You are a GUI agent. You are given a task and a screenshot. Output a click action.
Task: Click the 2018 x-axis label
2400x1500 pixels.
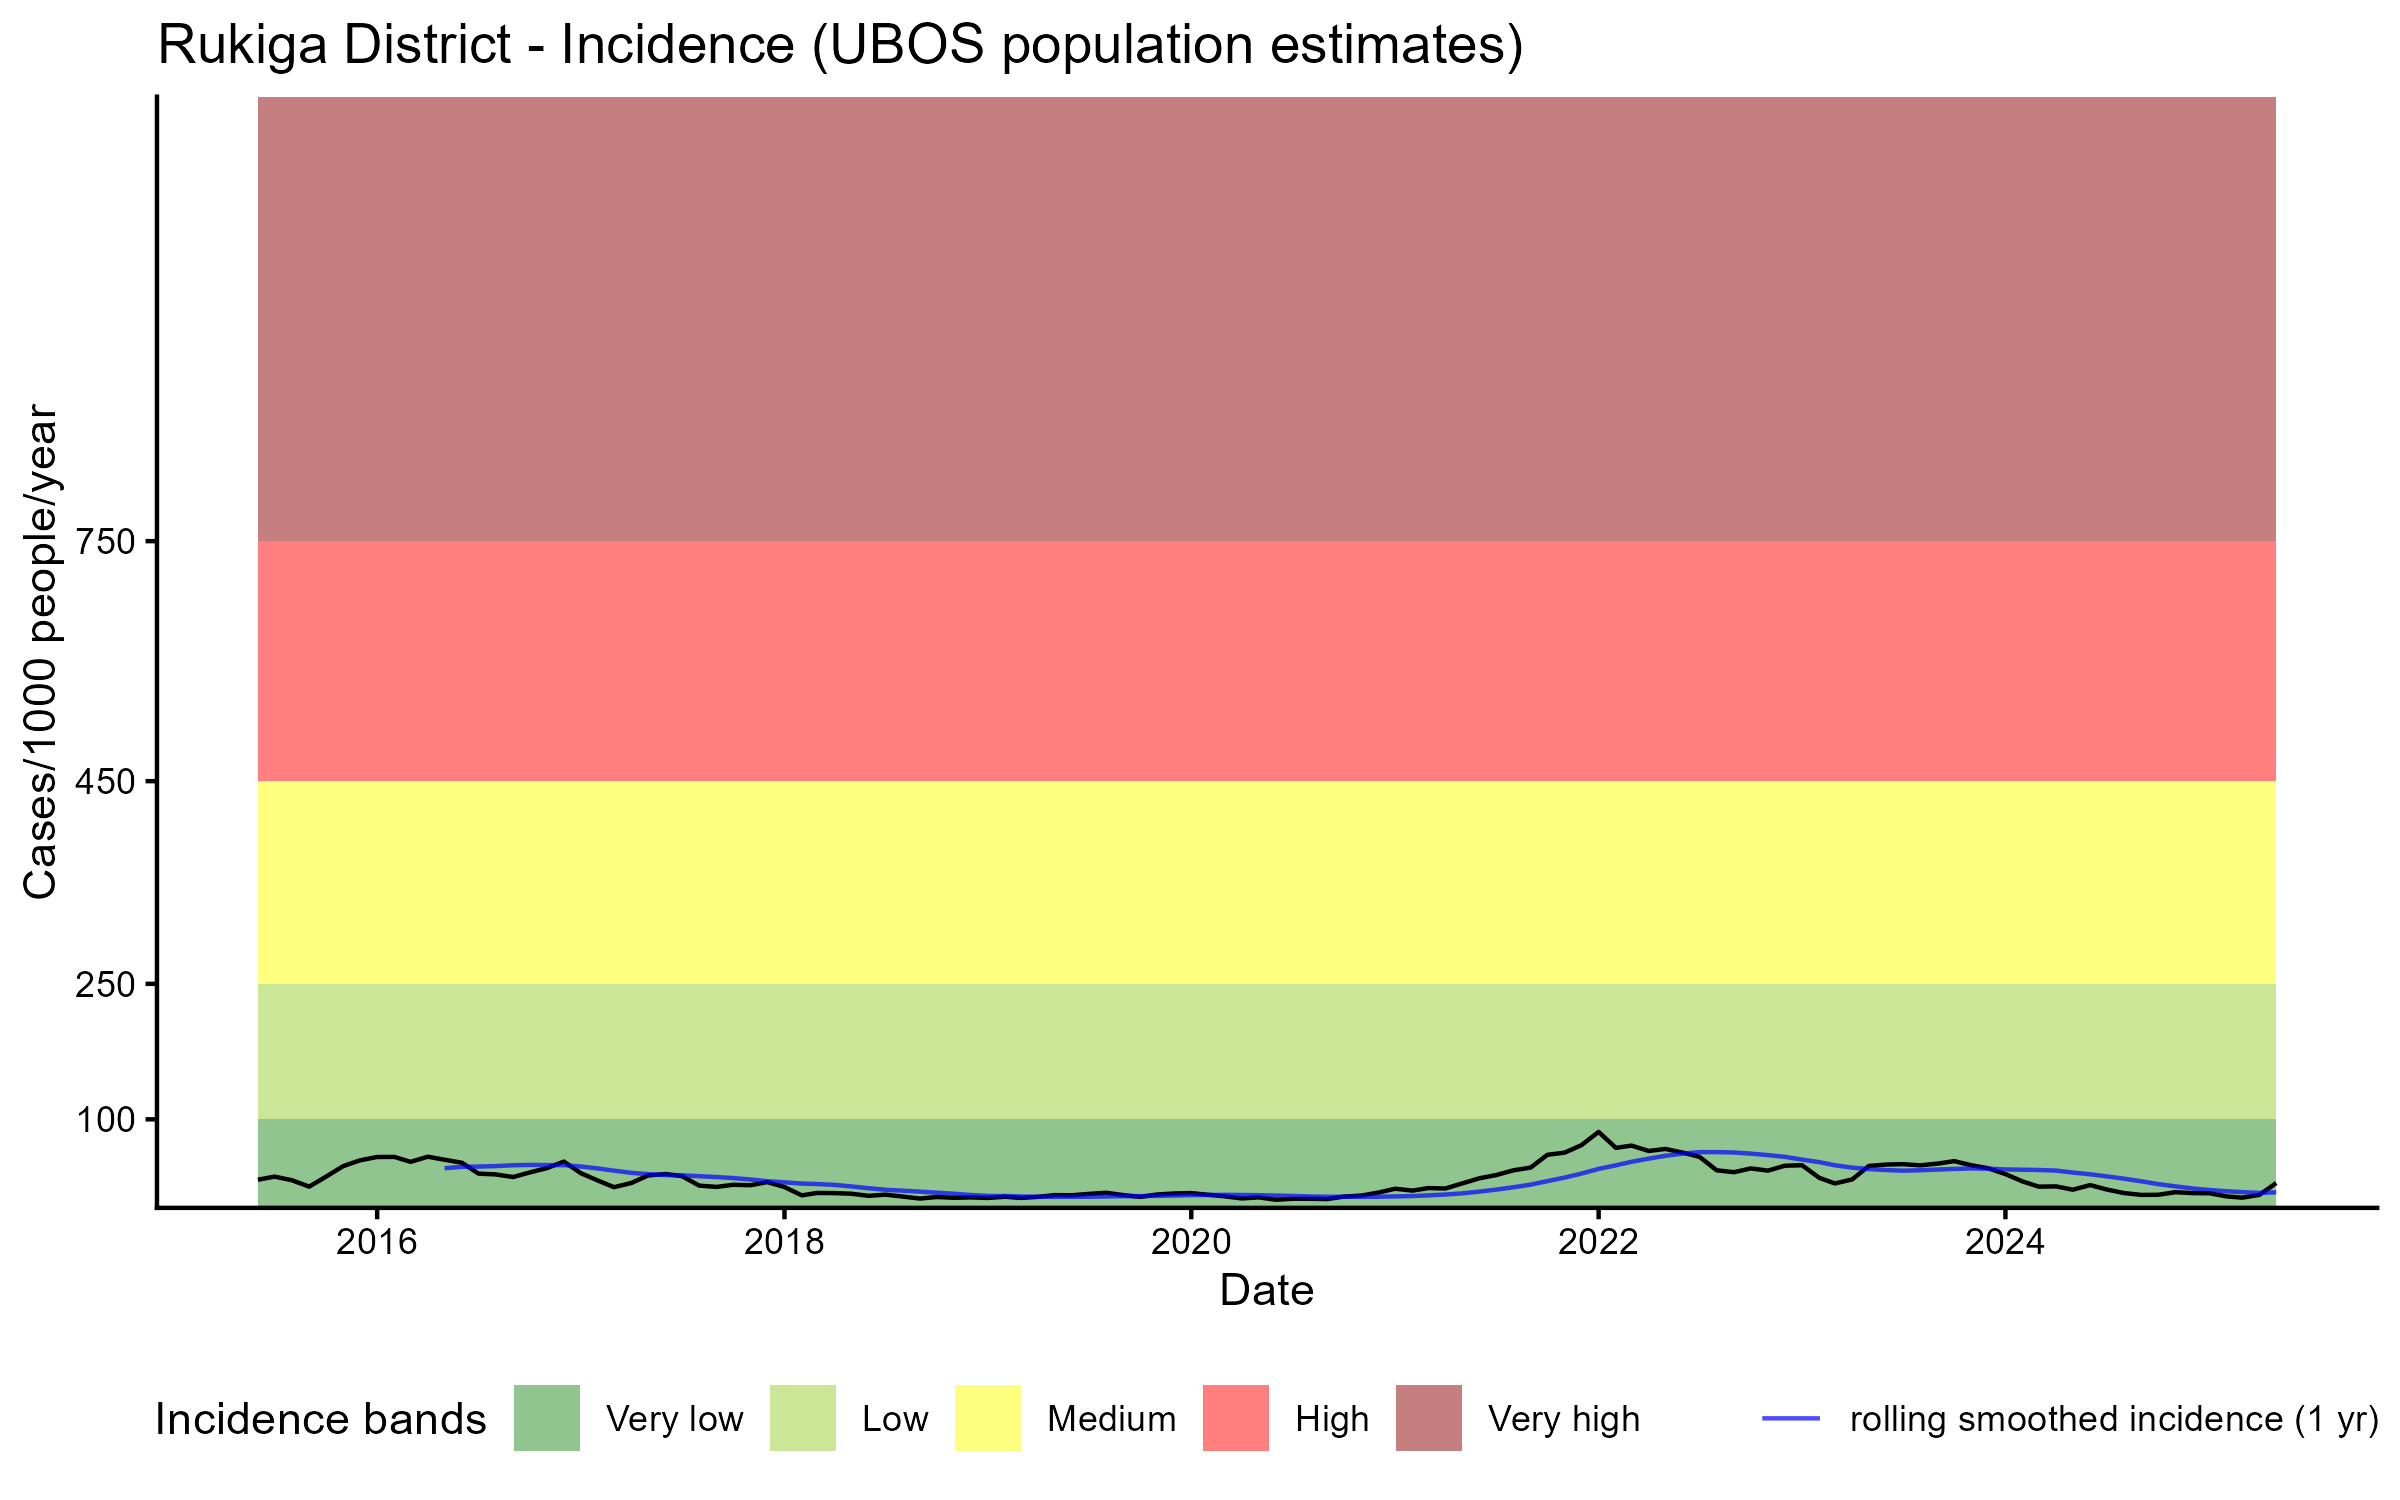(784, 1242)
